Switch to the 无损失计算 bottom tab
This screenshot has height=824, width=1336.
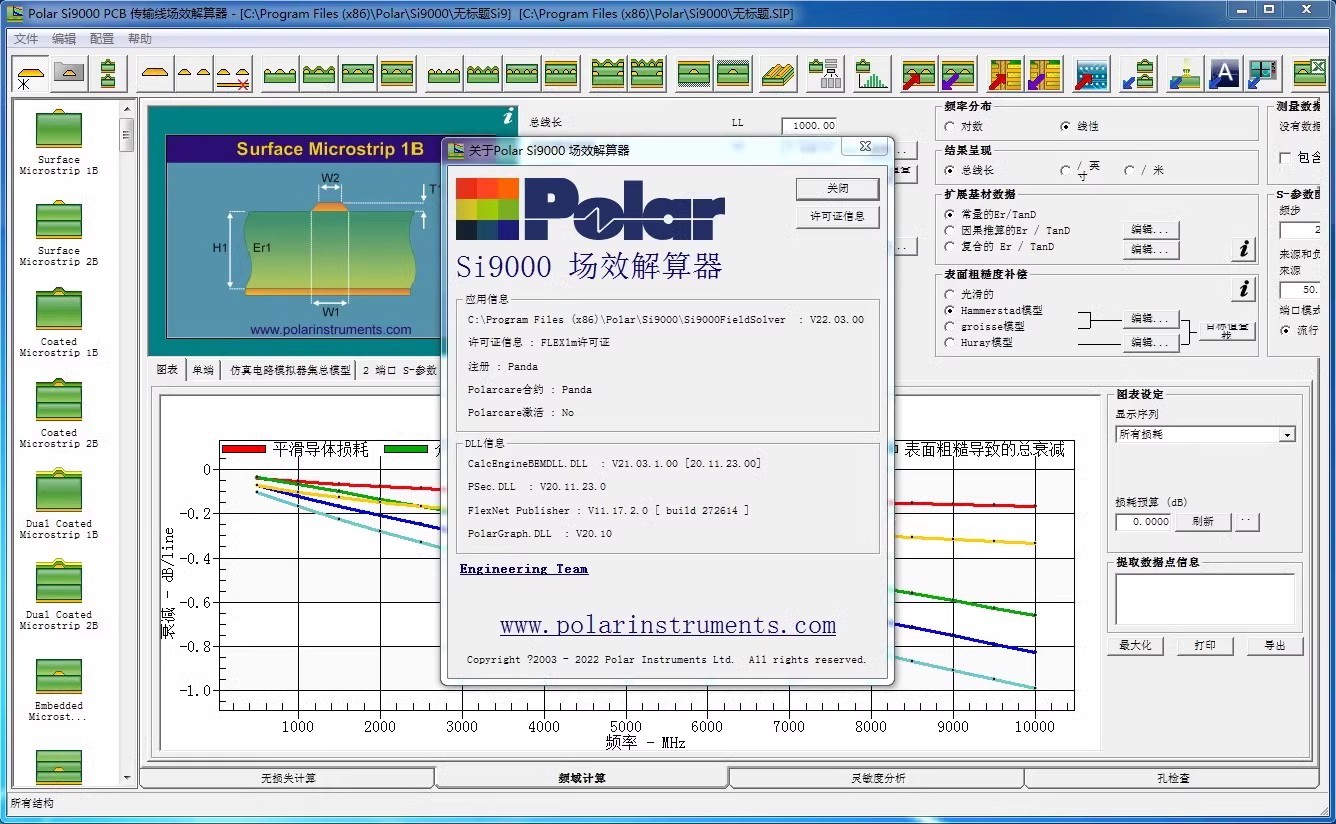pyautogui.click(x=288, y=778)
